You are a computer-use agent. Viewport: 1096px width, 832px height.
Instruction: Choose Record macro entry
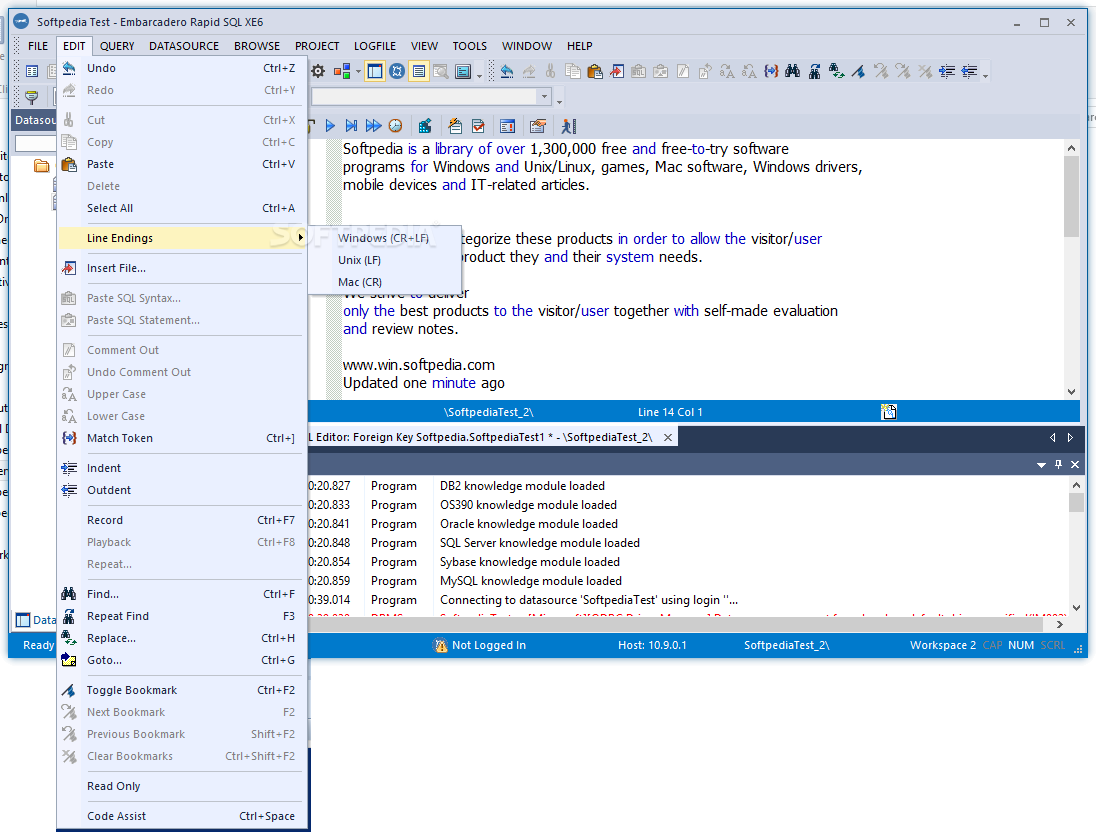pos(182,520)
